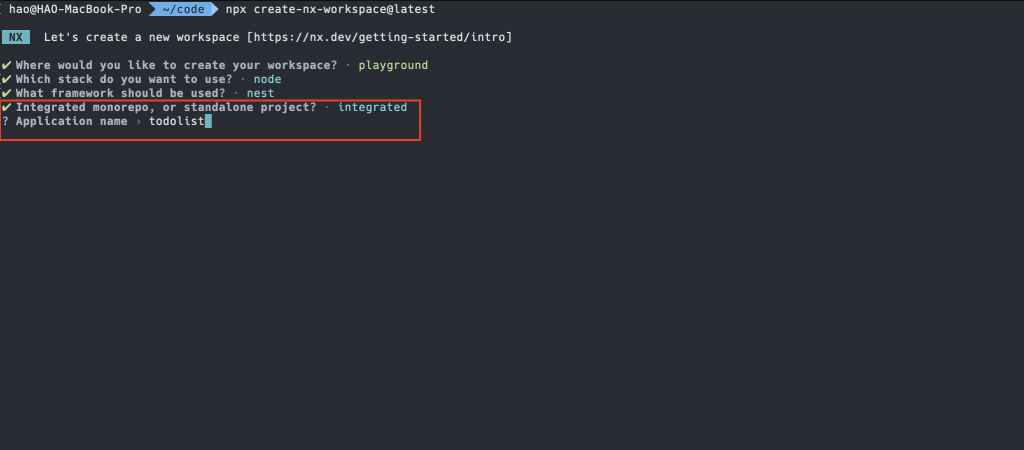Image resolution: width=1024 pixels, height=450 pixels.
Task: Select the node stack answer
Action: pos(268,79)
